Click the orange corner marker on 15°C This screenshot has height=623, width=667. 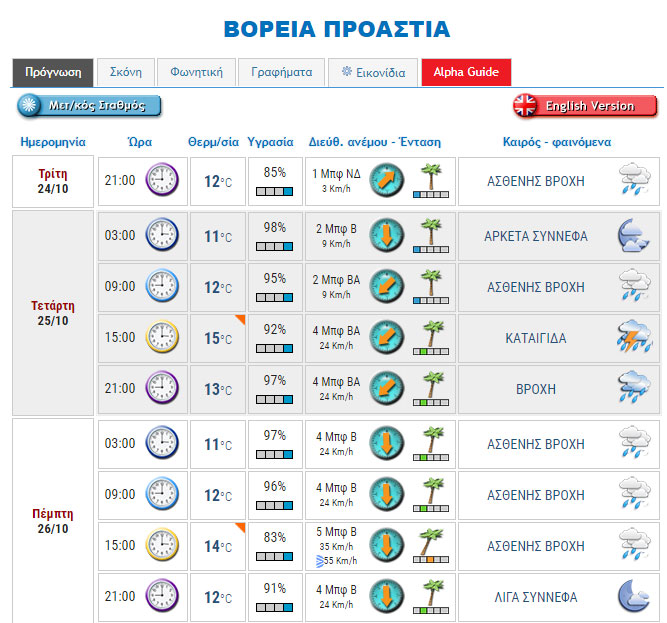[239, 319]
